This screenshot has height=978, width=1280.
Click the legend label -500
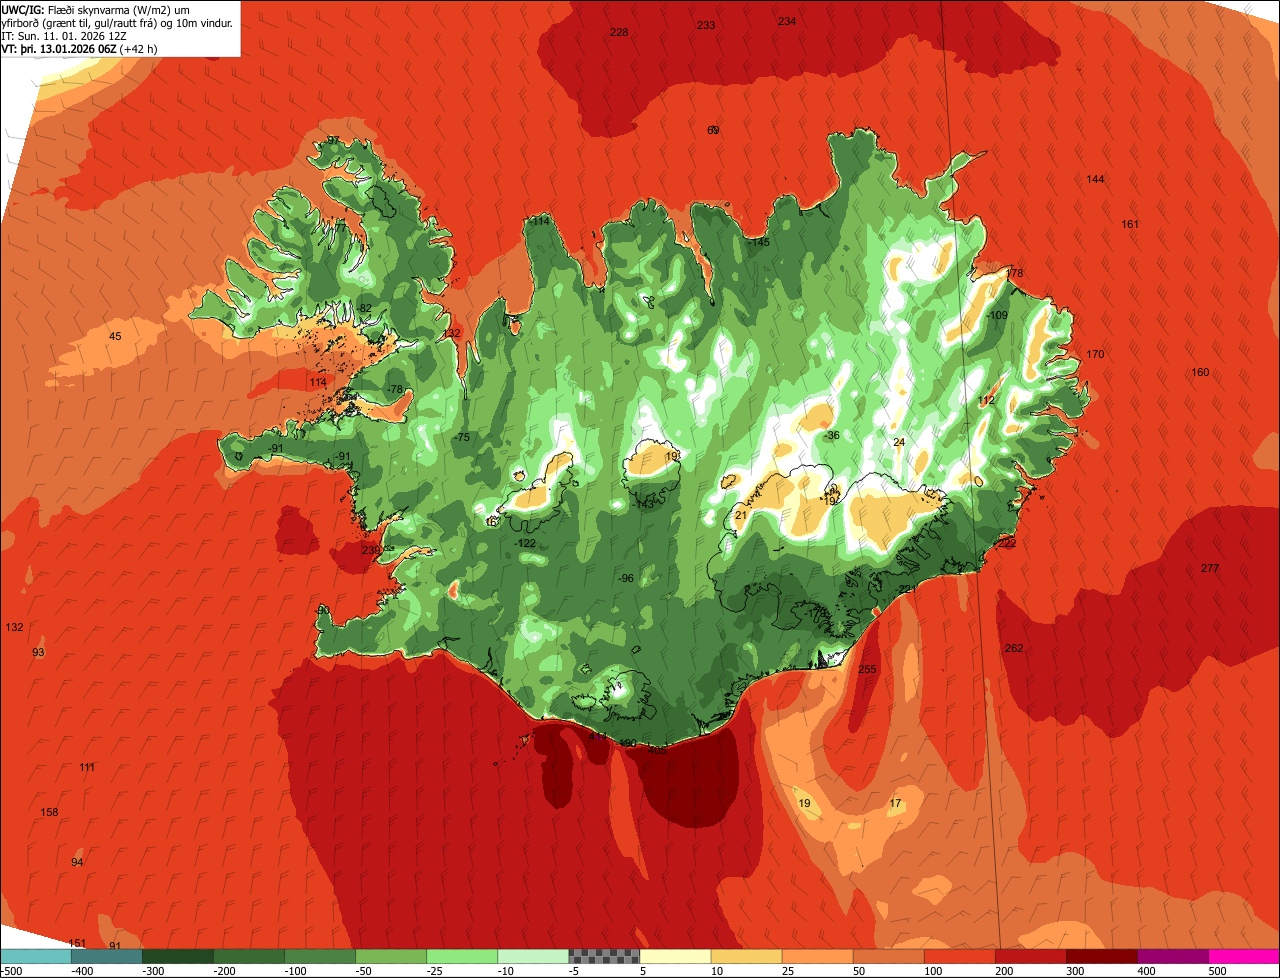click(x=11, y=971)
